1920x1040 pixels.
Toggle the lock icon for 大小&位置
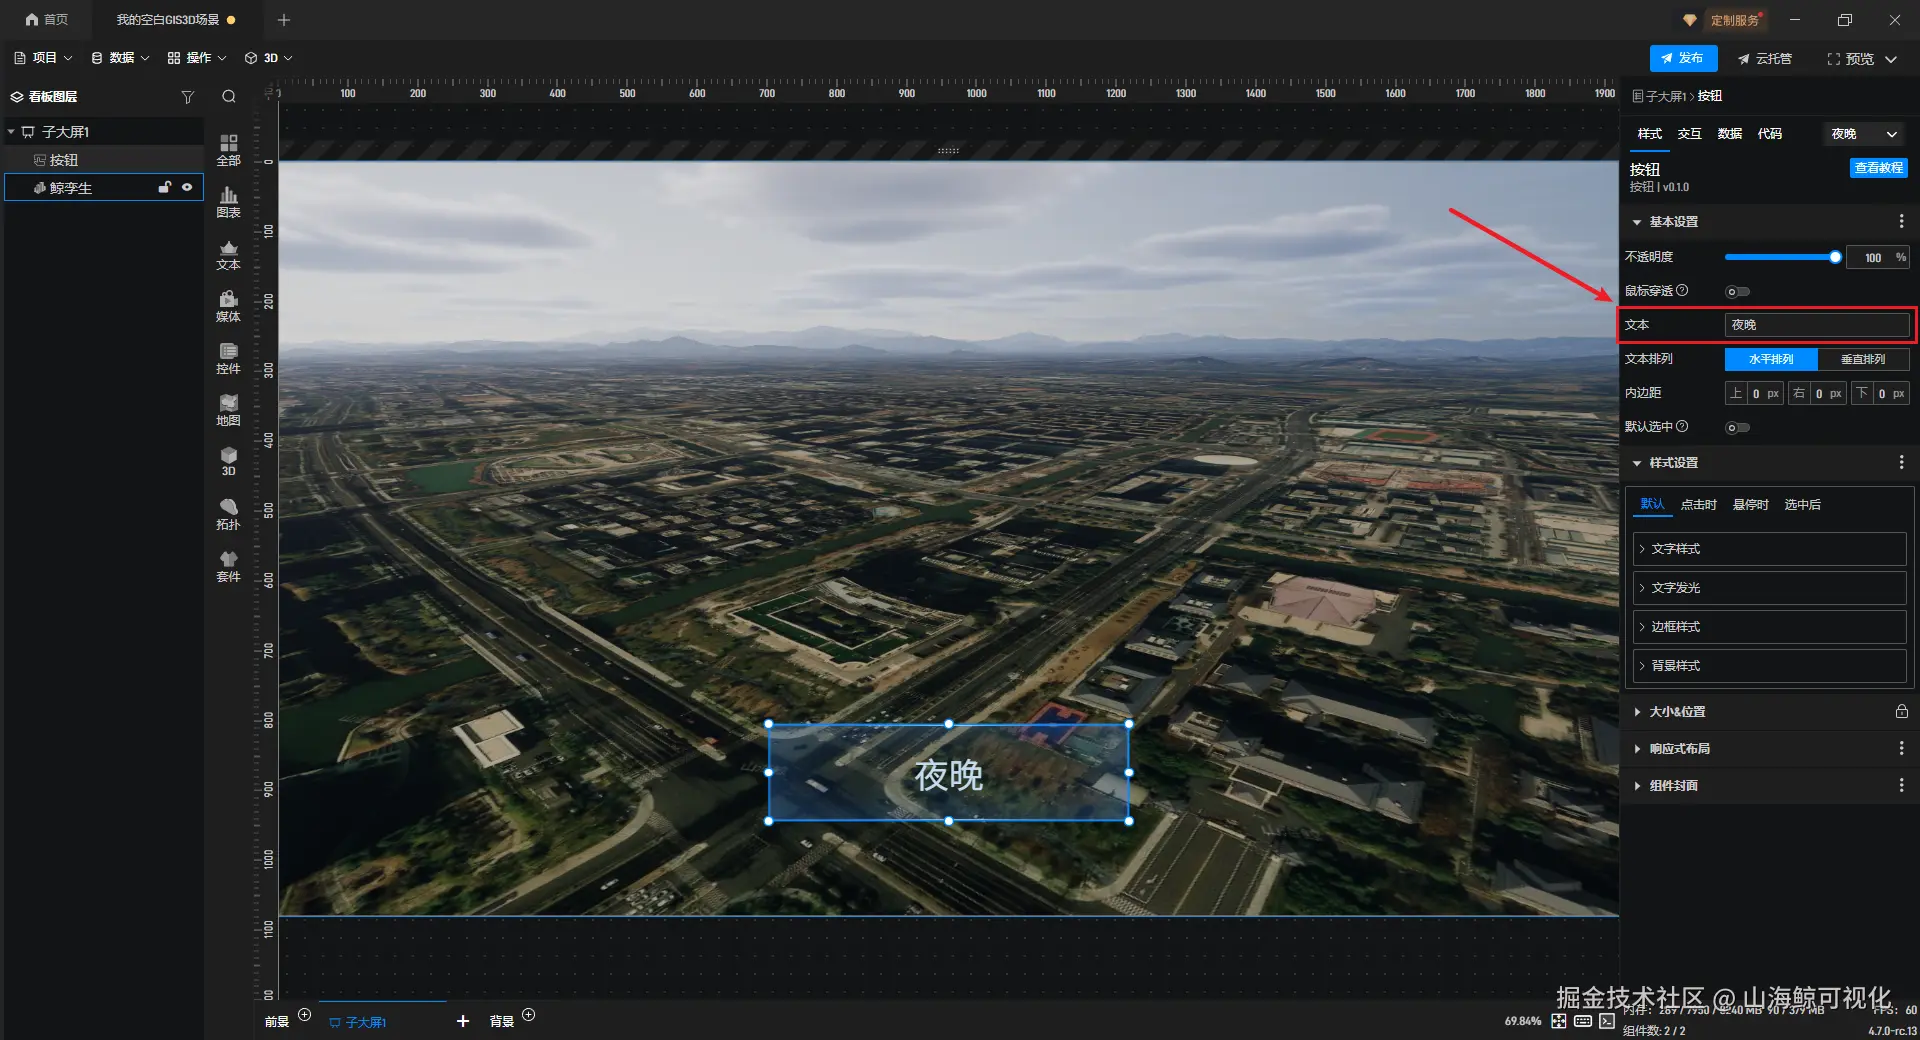tap(1901, 712)
